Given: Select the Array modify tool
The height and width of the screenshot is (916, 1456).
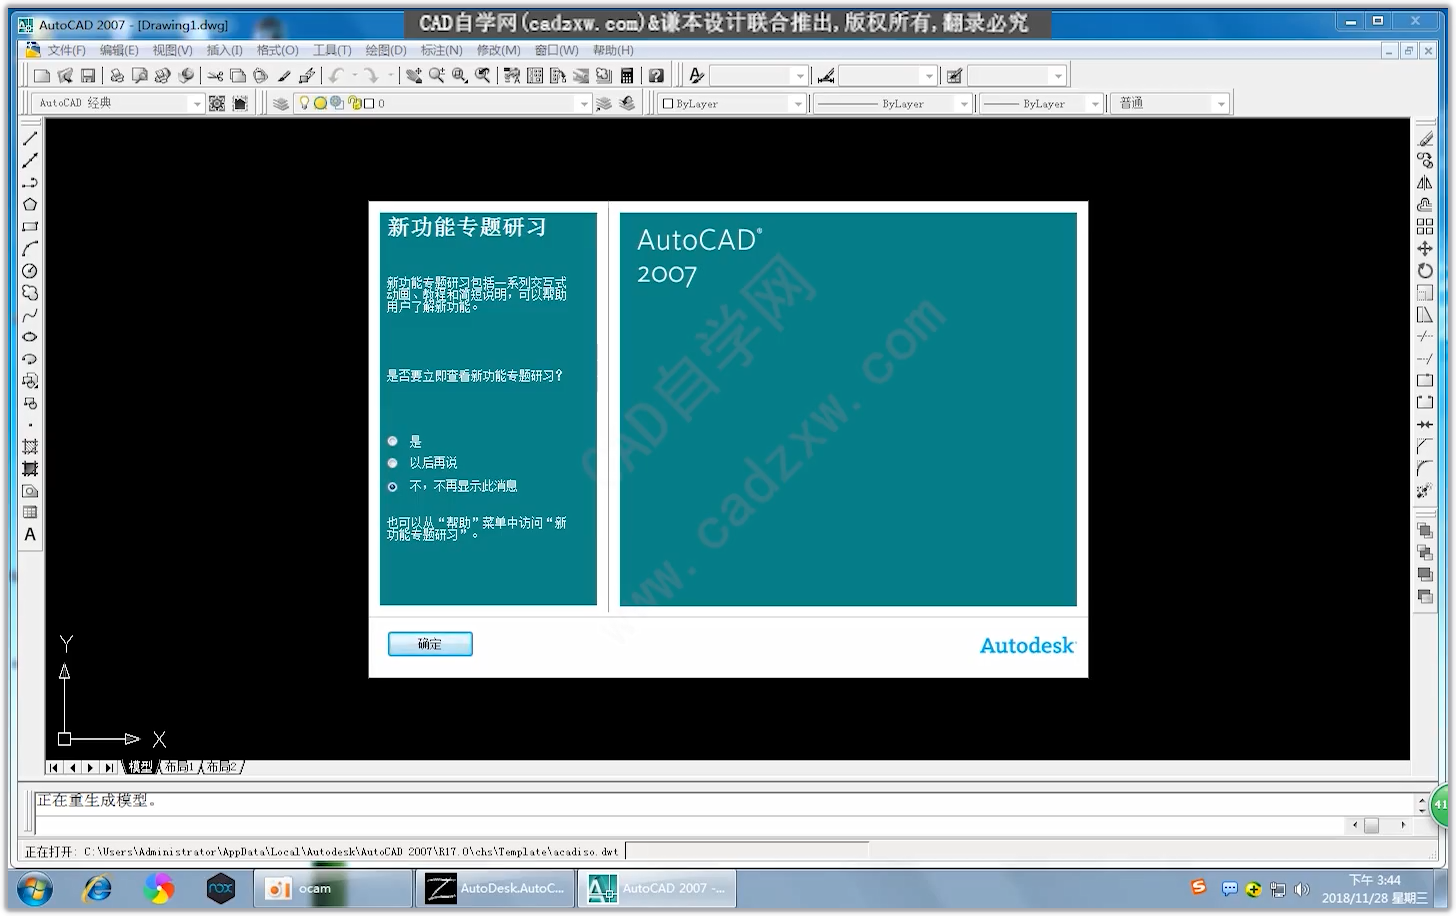Looking at the screenshot, I should [x=1425, y=226].
